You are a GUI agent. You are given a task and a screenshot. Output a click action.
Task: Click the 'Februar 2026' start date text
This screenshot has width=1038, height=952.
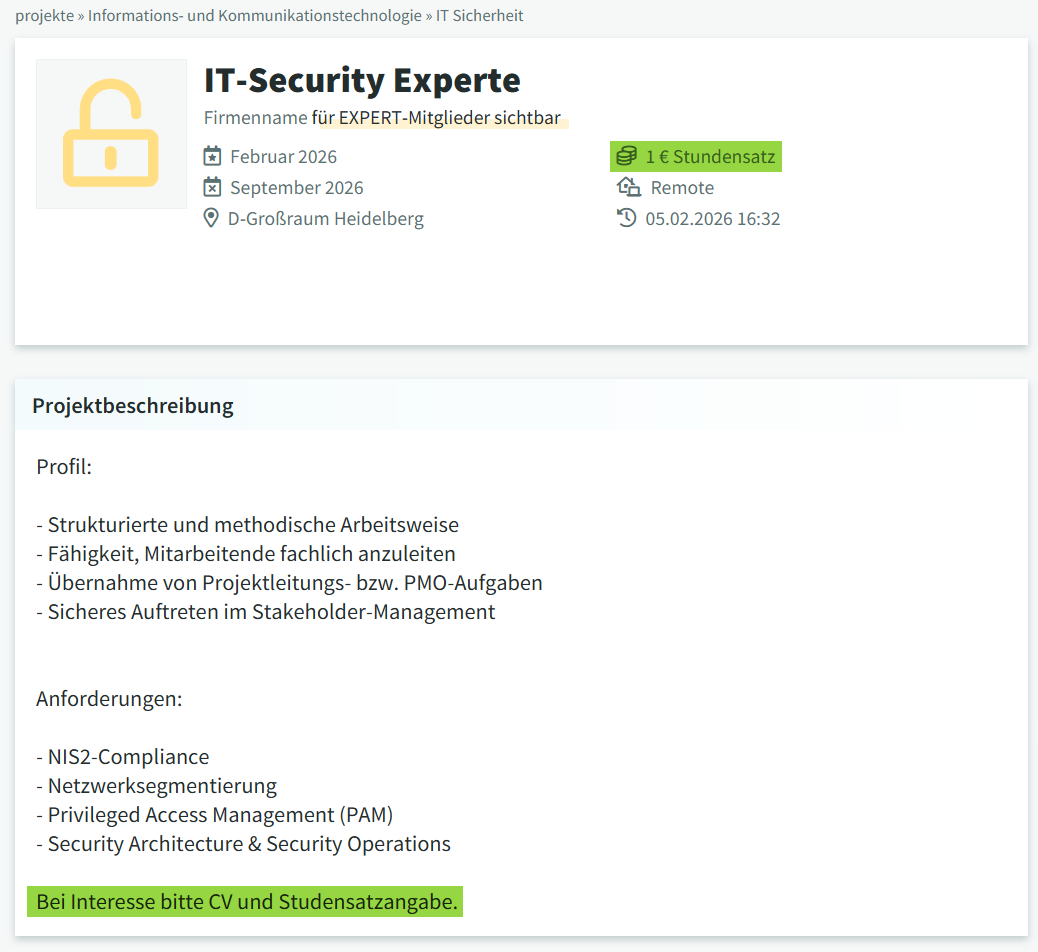tap(283, 157)
